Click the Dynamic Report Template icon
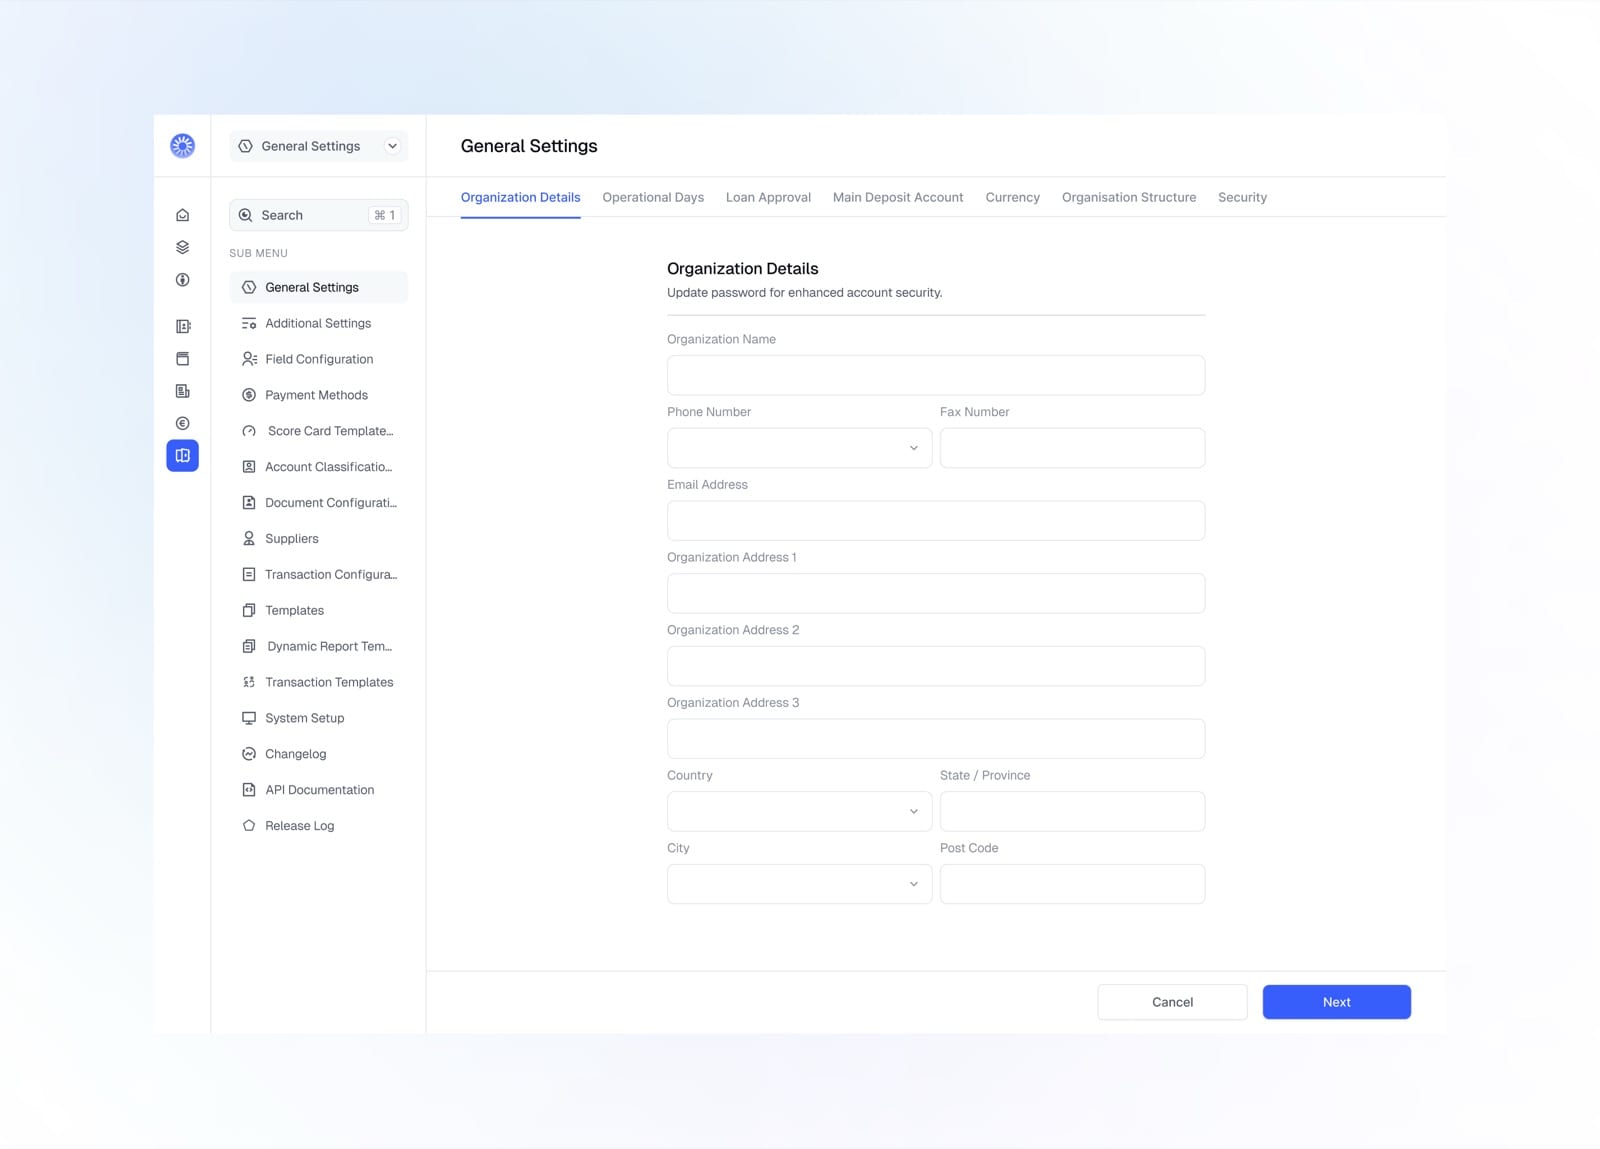 click(x=249, y=646)
